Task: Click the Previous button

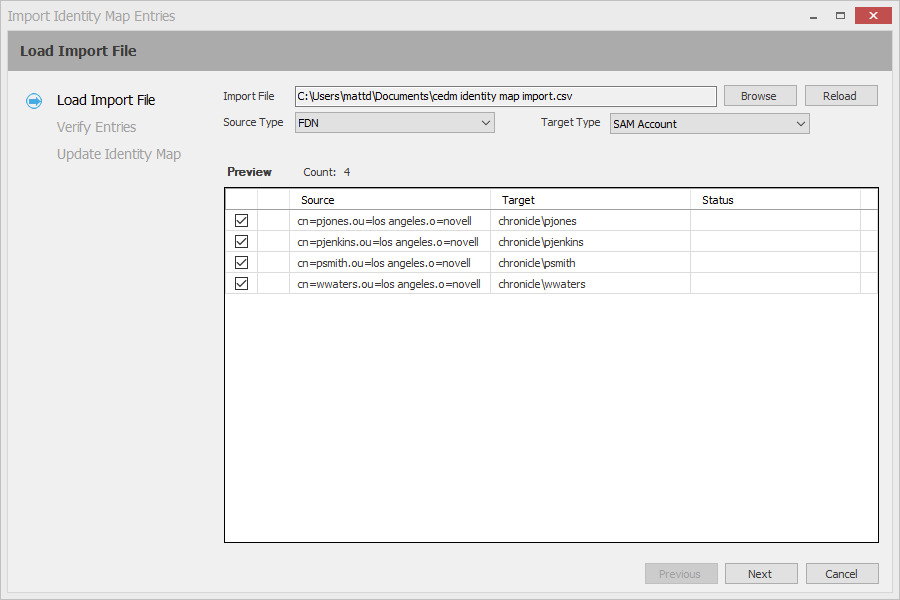Action: pos(681,574)
